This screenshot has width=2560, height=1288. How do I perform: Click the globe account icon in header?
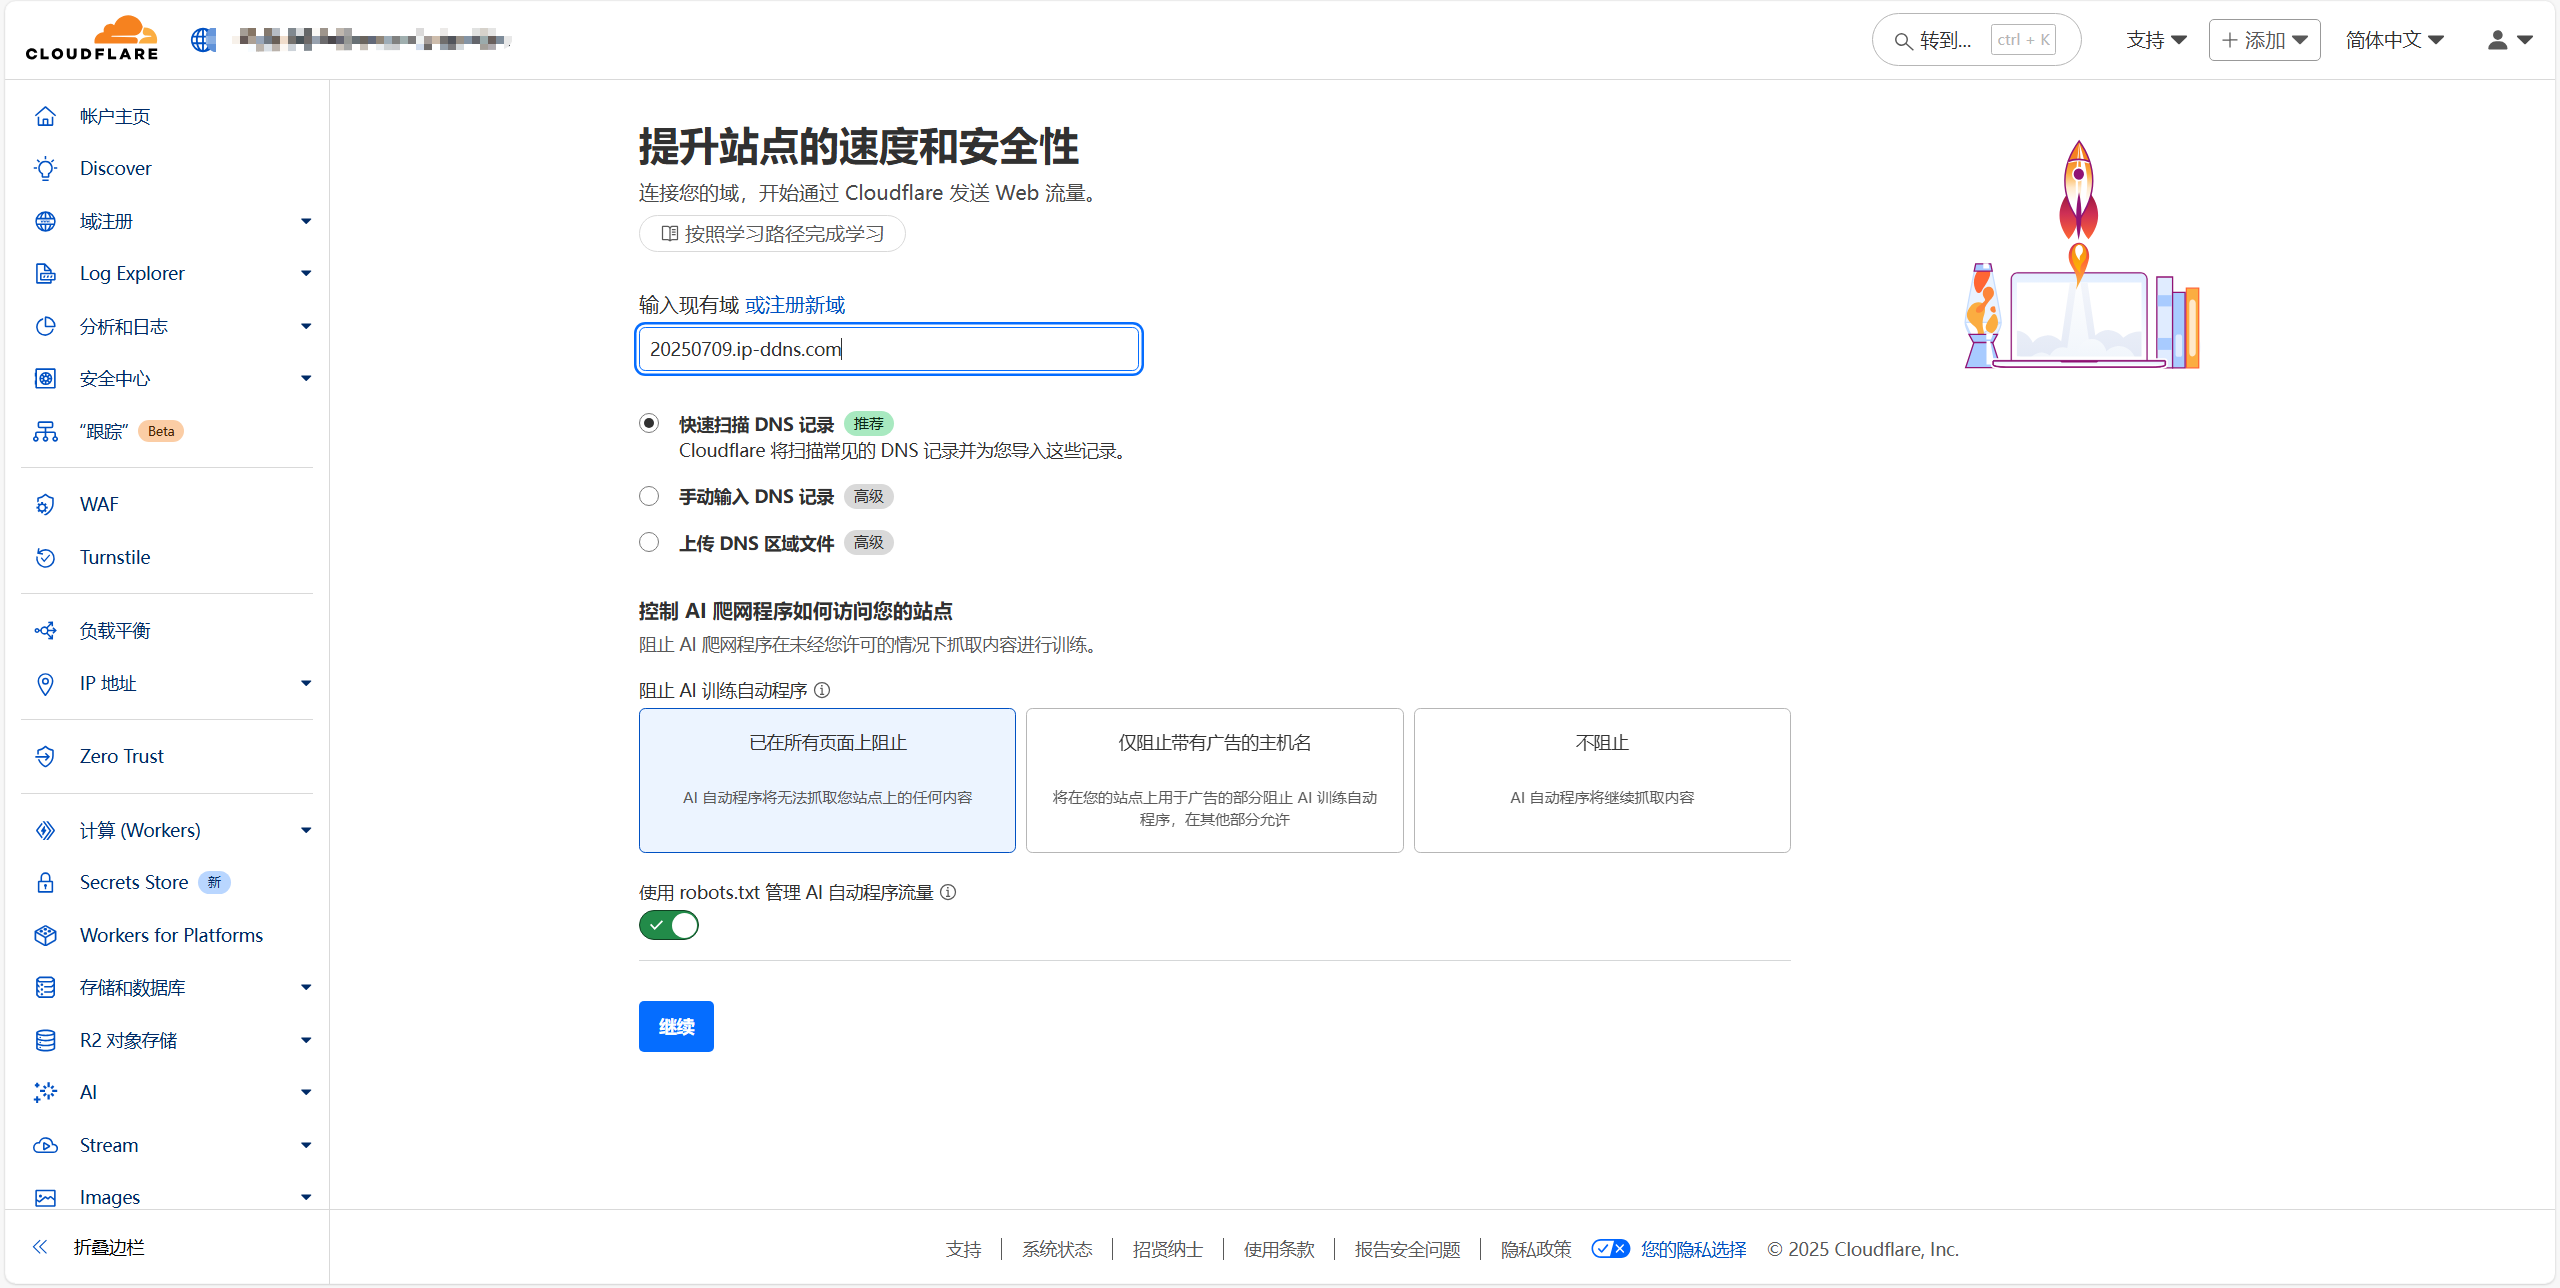click(203, 40)
